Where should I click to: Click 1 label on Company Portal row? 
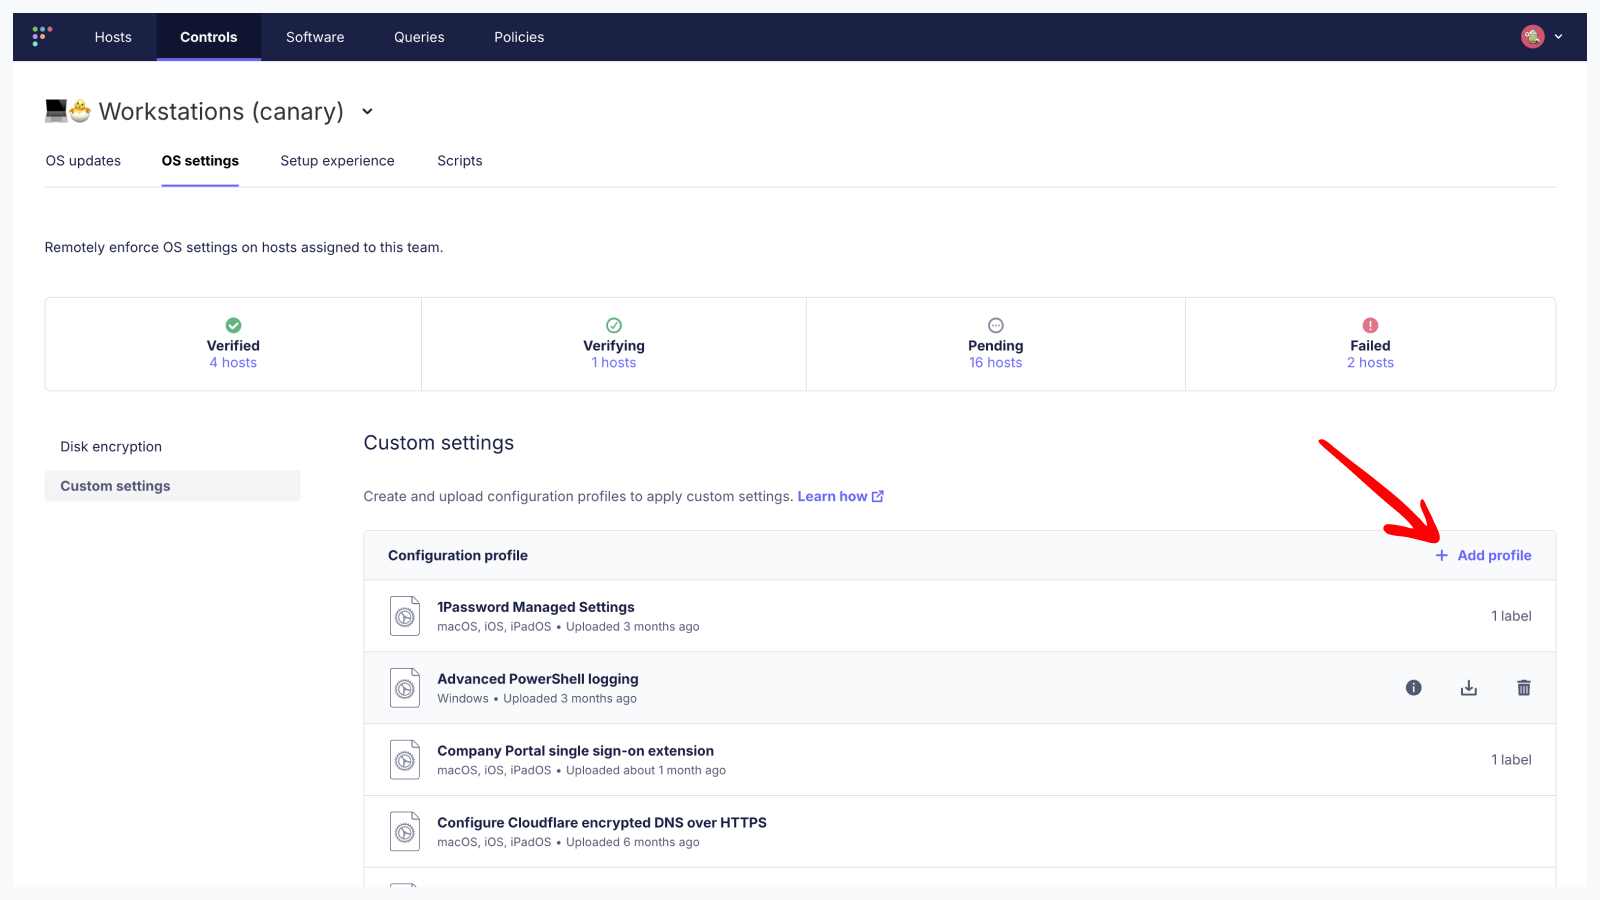click(x=1511, y=760)
